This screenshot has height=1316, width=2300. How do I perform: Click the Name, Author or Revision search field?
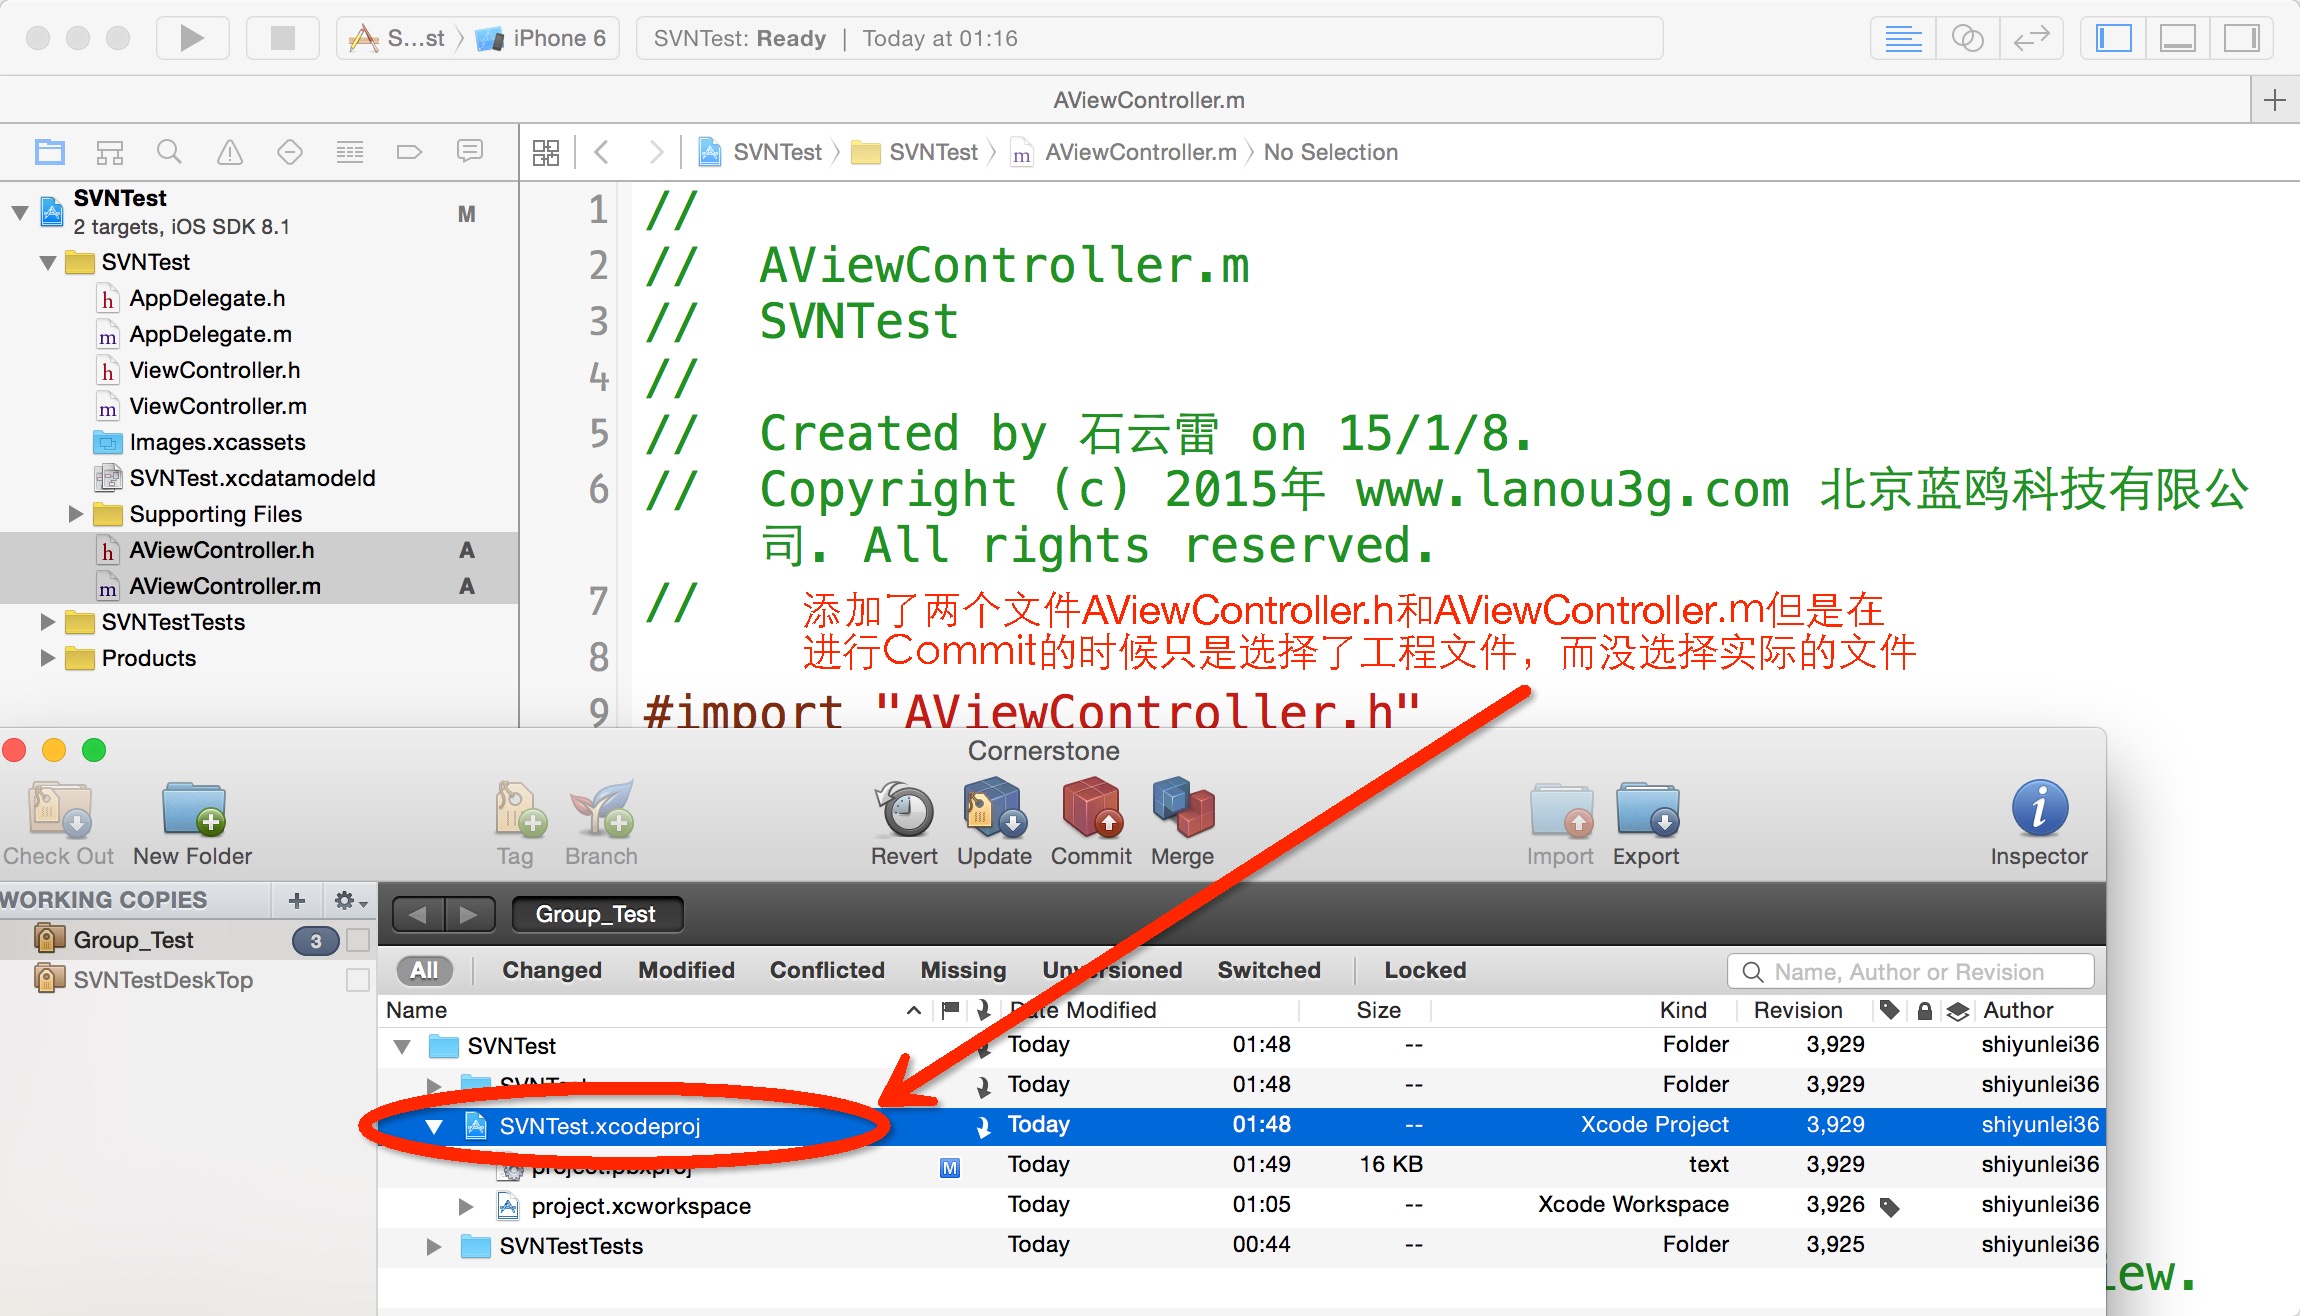coord(1910,972)
